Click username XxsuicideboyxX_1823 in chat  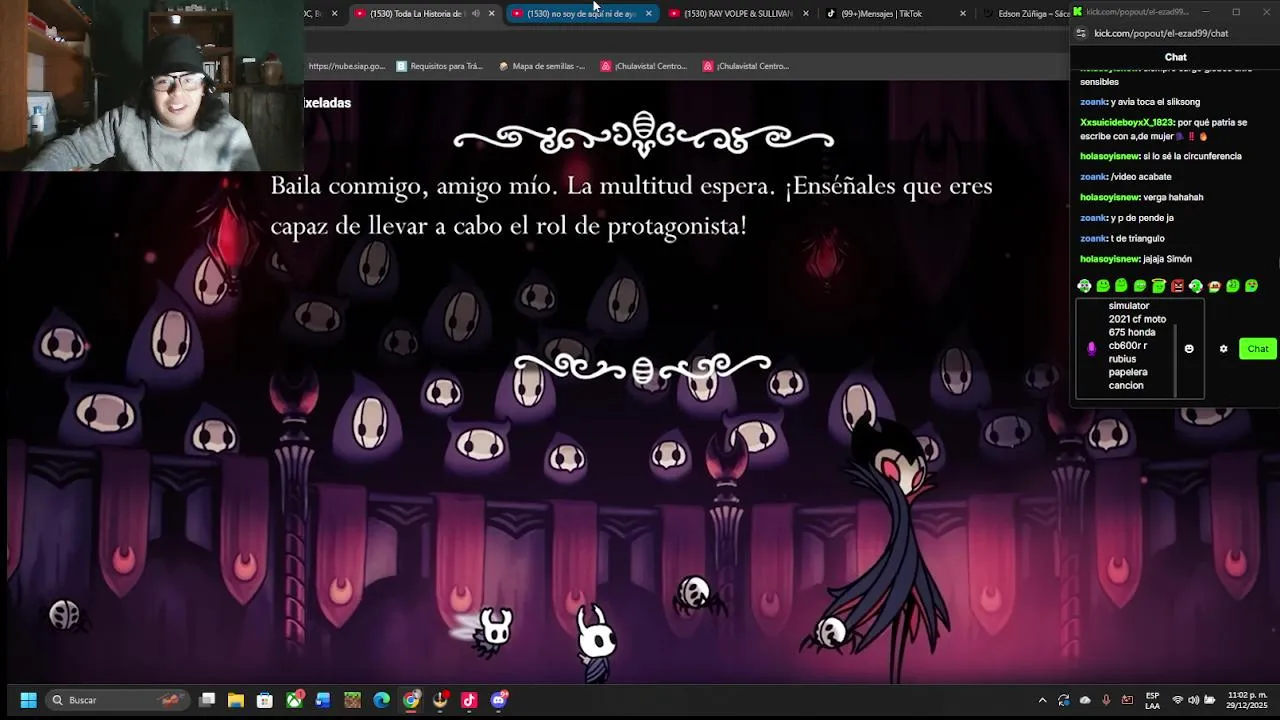point(1128,122)
